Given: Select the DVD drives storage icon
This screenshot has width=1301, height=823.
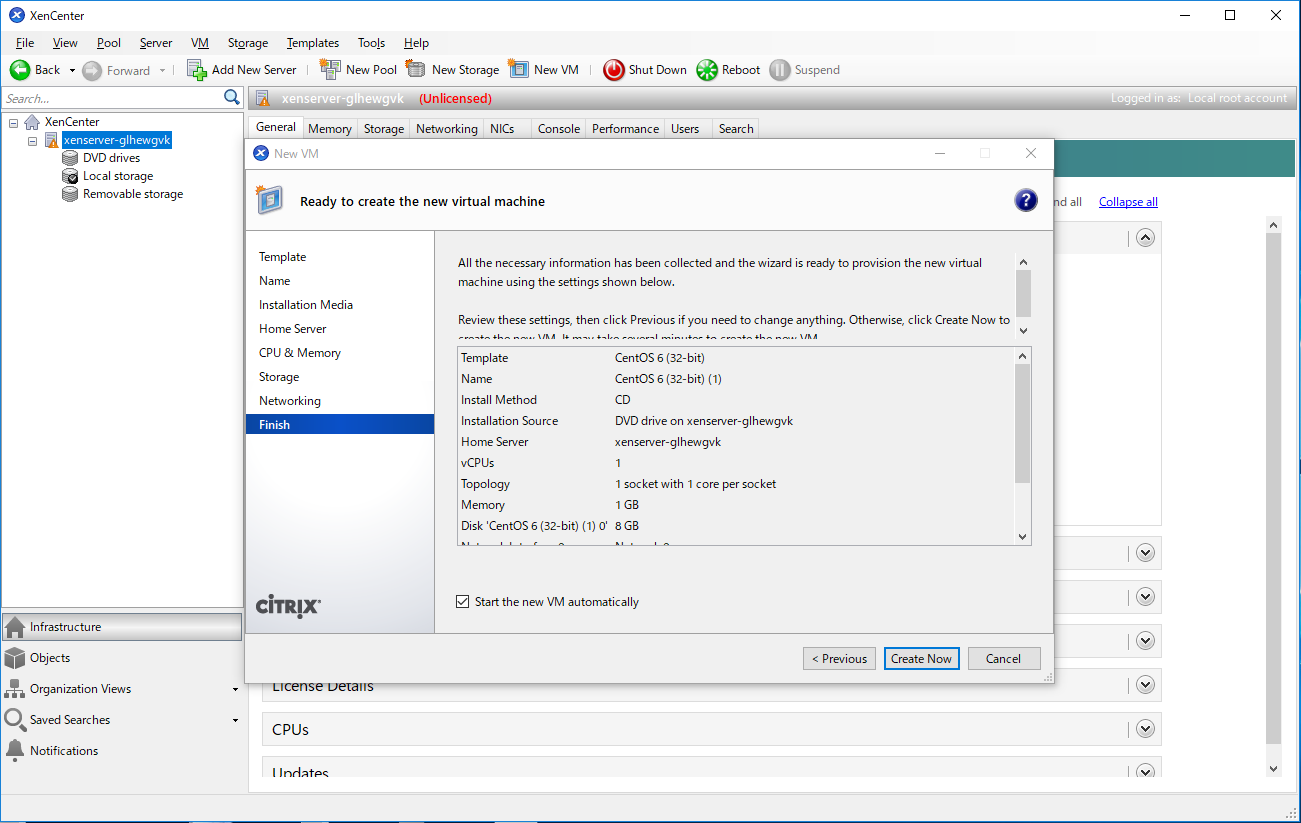Looking at the screenshot, I should coord(70,158).
